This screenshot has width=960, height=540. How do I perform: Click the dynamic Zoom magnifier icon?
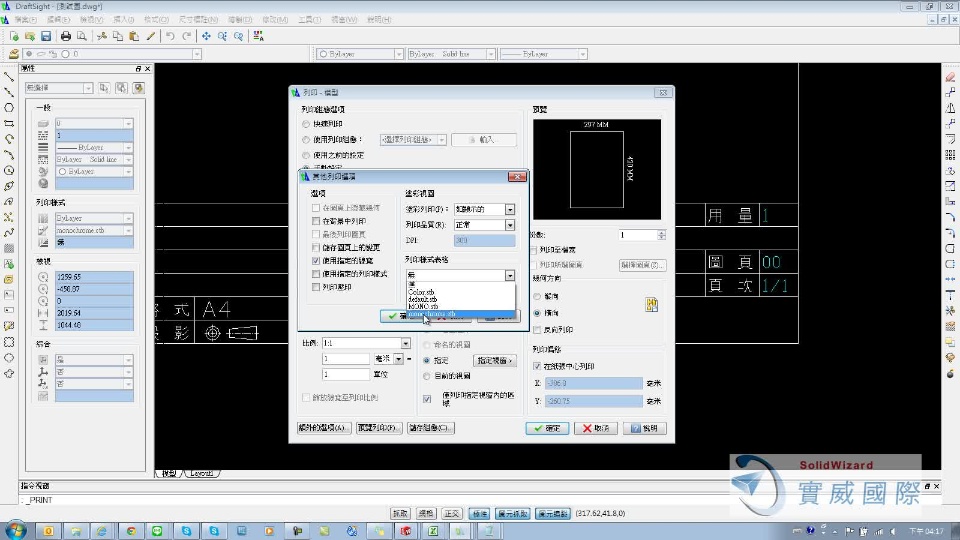(x=222, y=36)
